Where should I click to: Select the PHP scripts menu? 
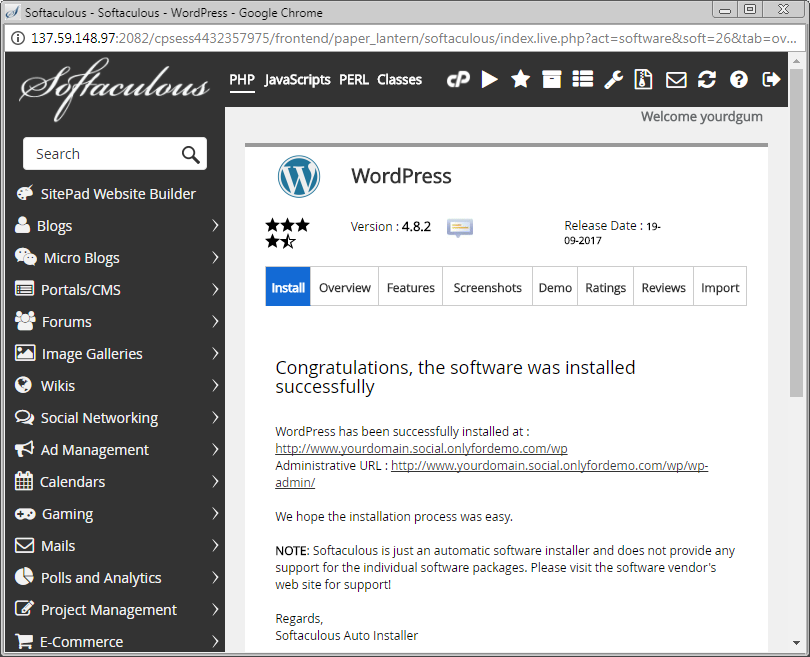(x=242, y=80)
